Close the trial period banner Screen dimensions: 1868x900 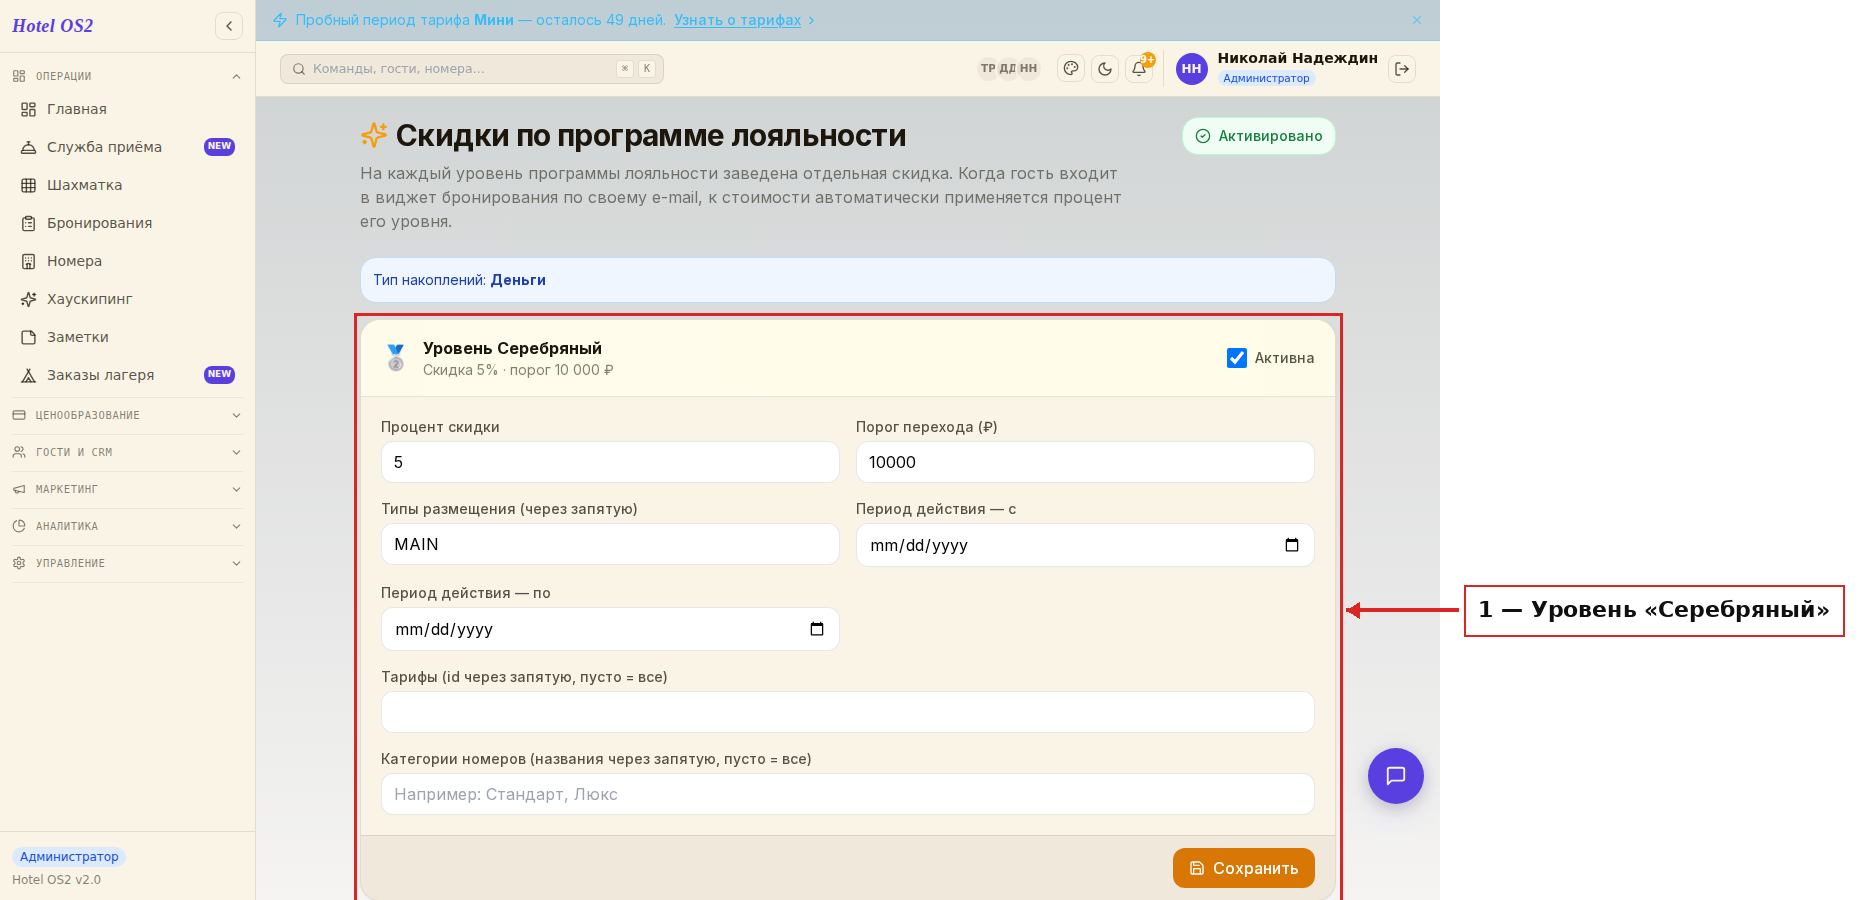1417,20
